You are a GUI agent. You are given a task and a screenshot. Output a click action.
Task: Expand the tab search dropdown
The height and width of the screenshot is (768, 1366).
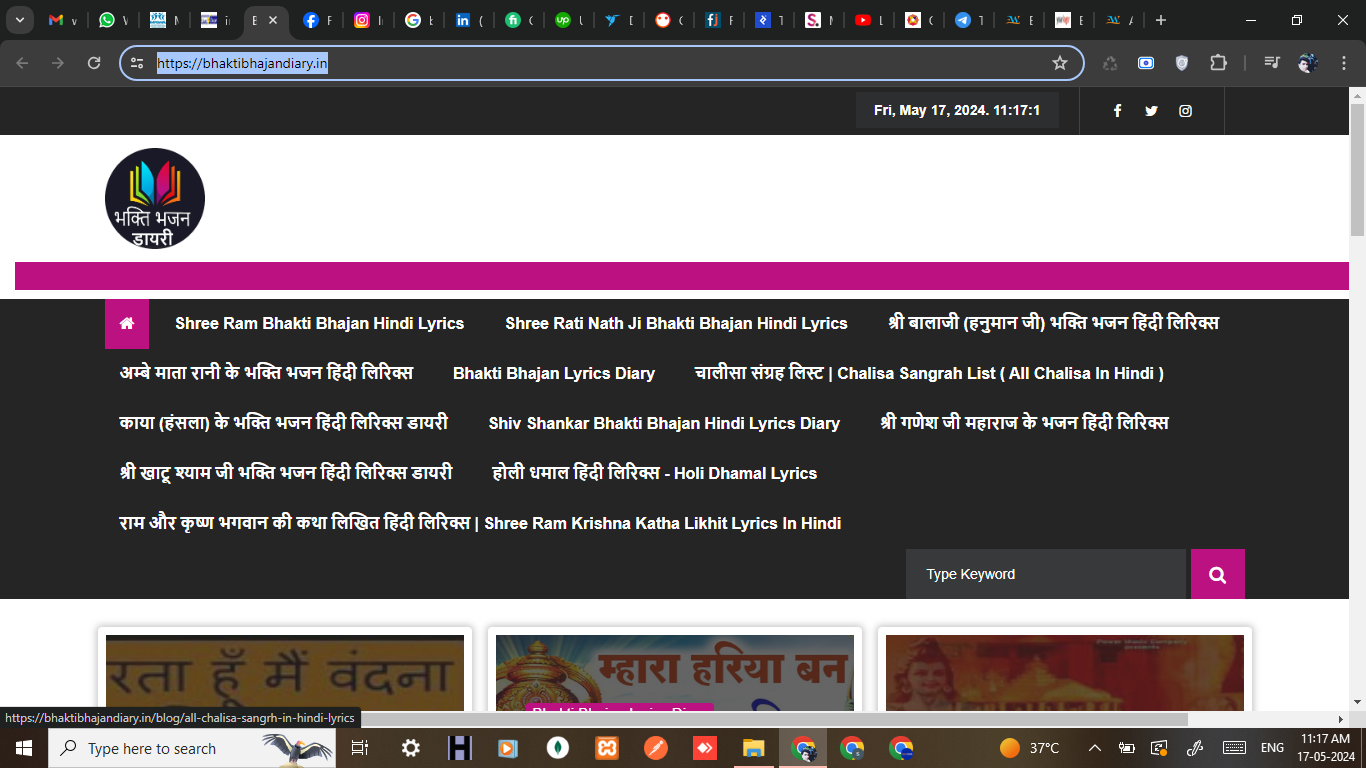pos(19,20)
